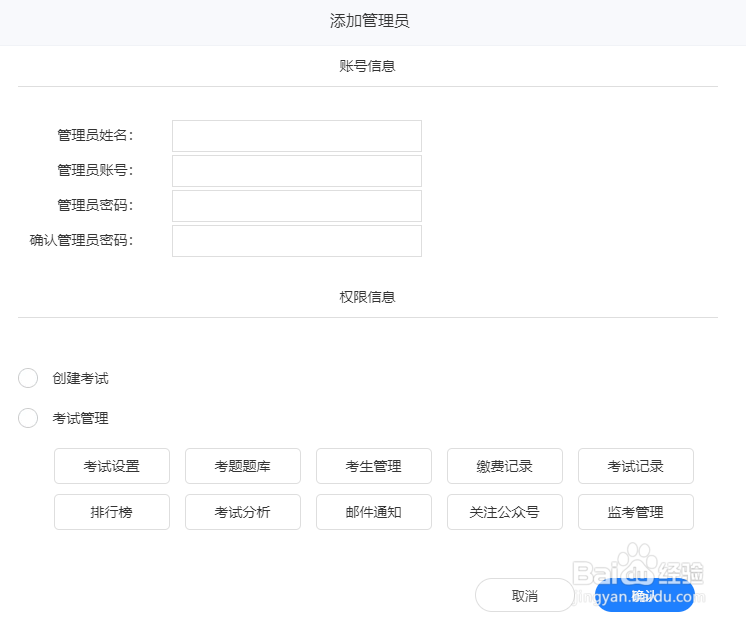
Task: Click the 确认管理员密码 label
Action: click(81, 240)
